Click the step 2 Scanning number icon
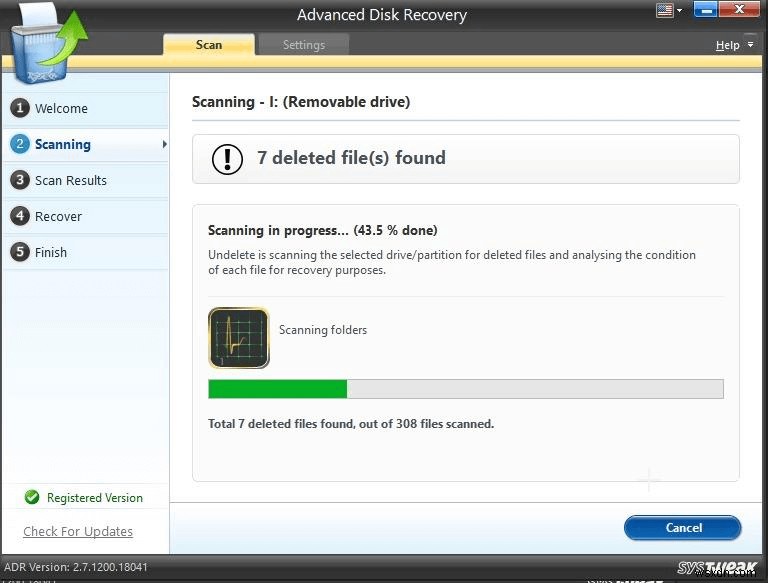The height and width of the screenshot is (583, 768). click(20, 144)
